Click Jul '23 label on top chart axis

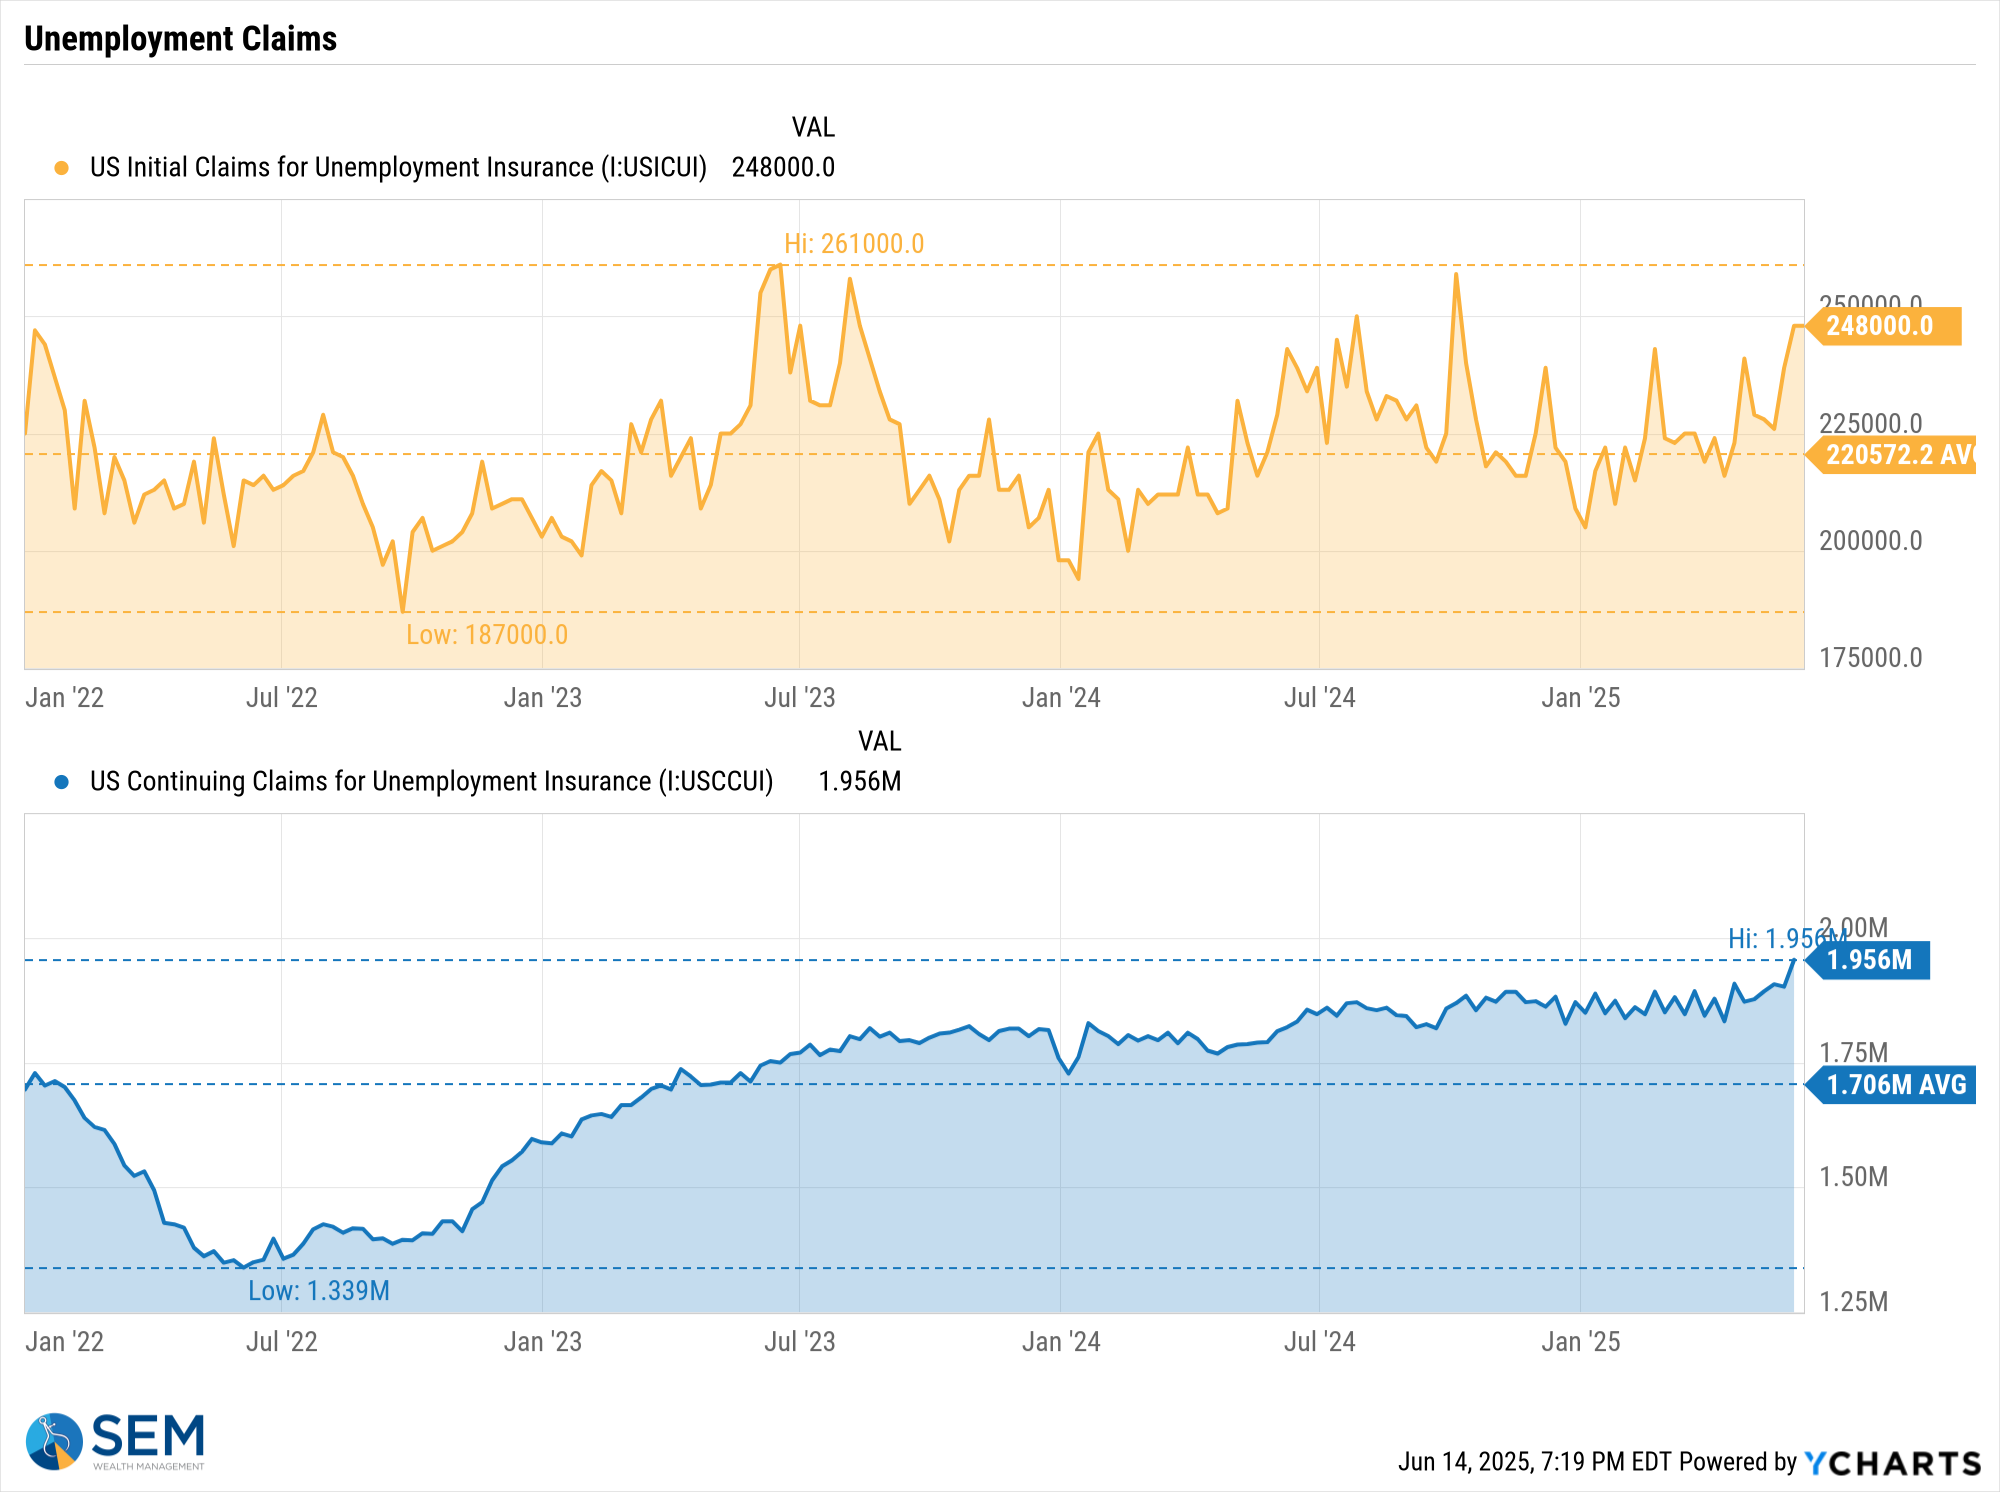[799, 698]
